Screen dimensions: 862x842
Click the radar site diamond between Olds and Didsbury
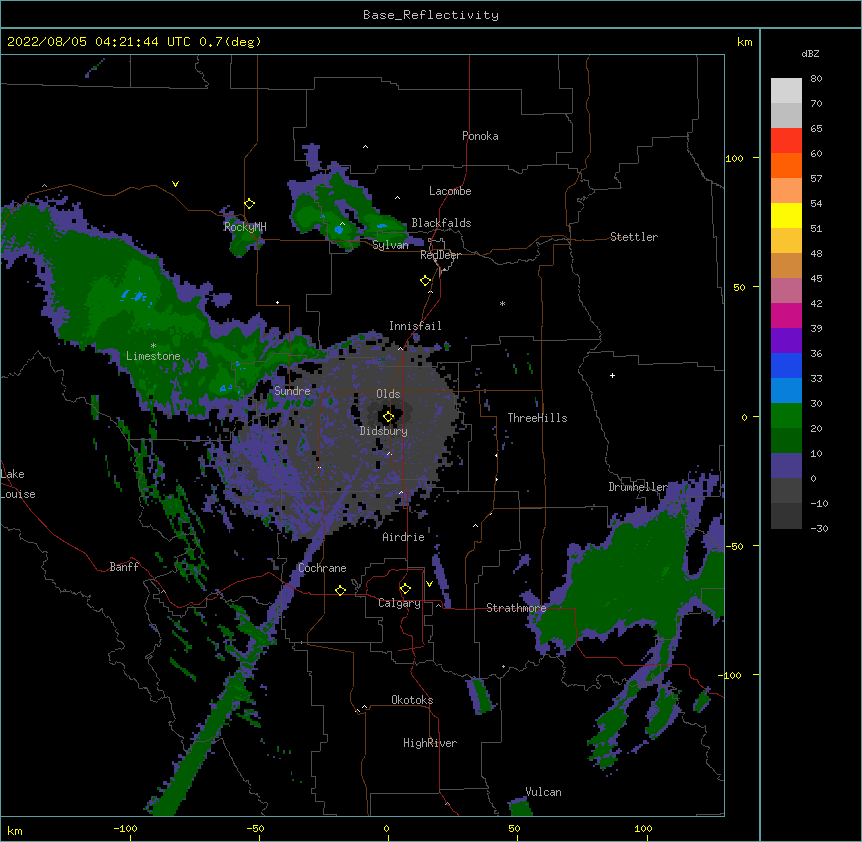[x=388, y=417]
